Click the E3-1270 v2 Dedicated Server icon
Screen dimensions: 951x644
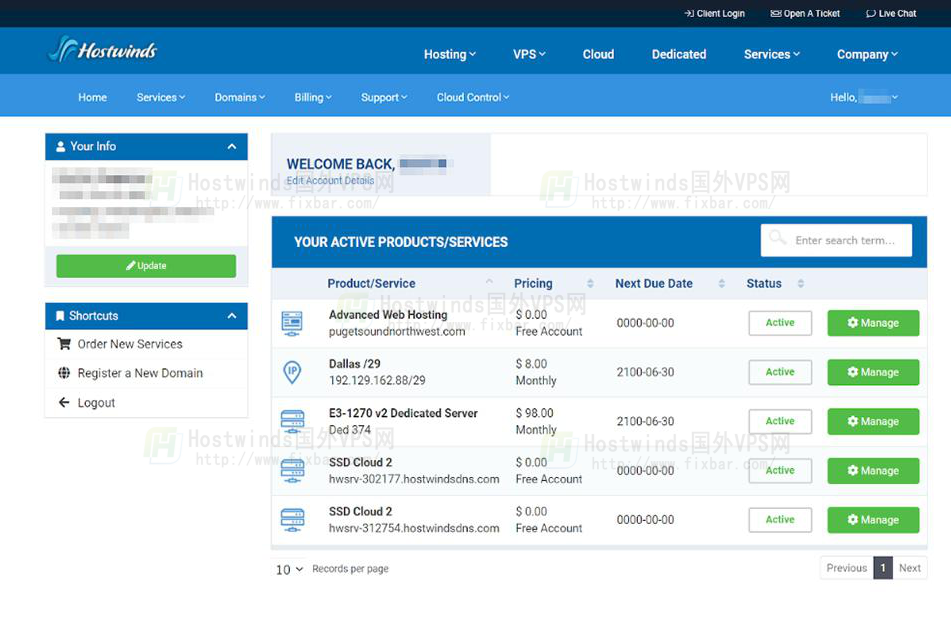pyautogui.click(x=292, y=421)
